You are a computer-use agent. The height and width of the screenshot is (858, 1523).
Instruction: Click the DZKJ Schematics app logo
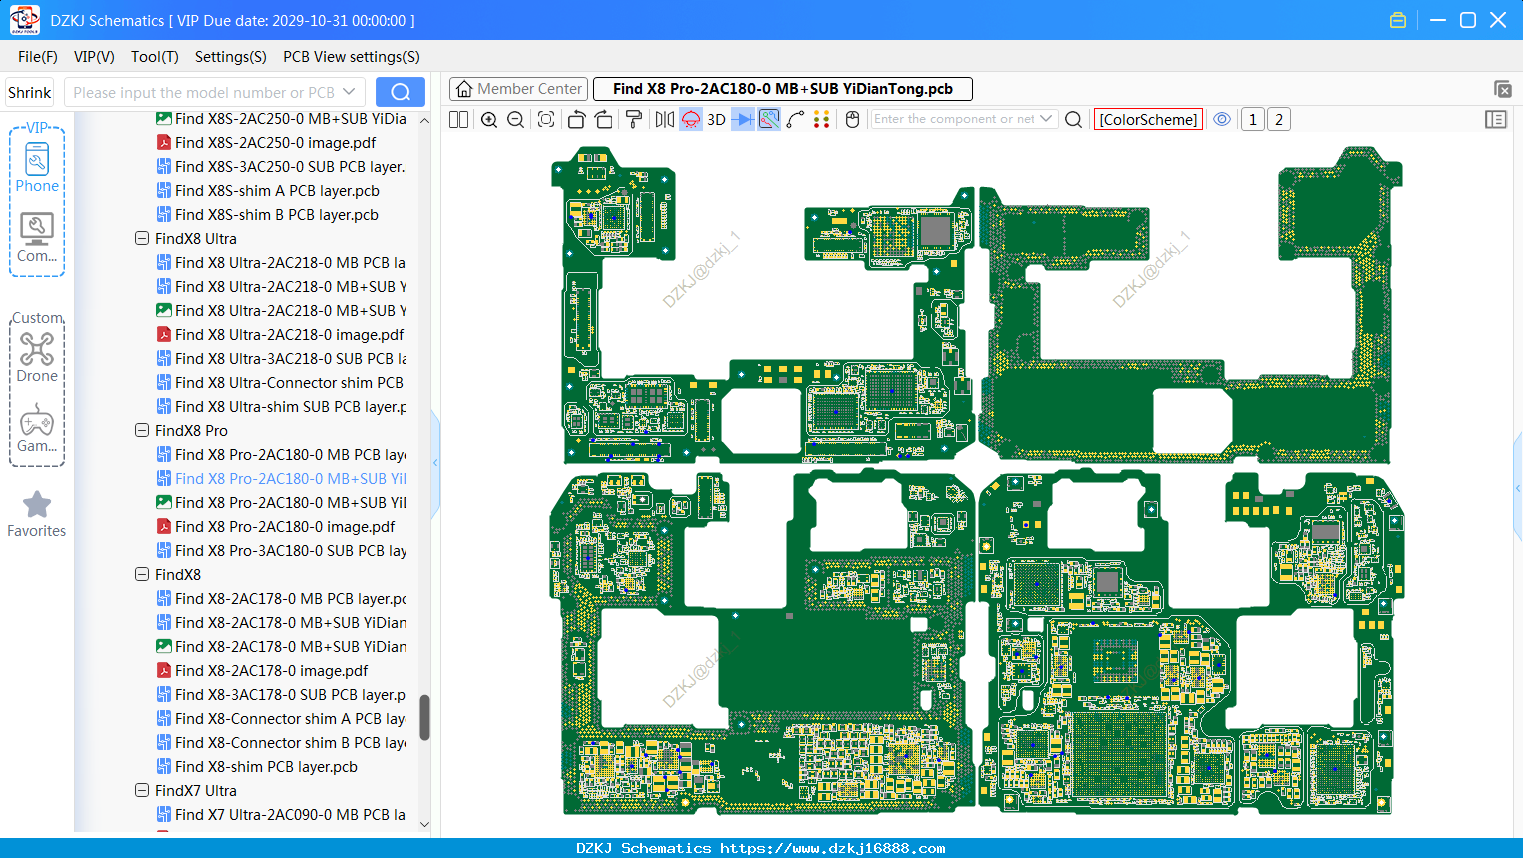tap(24, 20)
